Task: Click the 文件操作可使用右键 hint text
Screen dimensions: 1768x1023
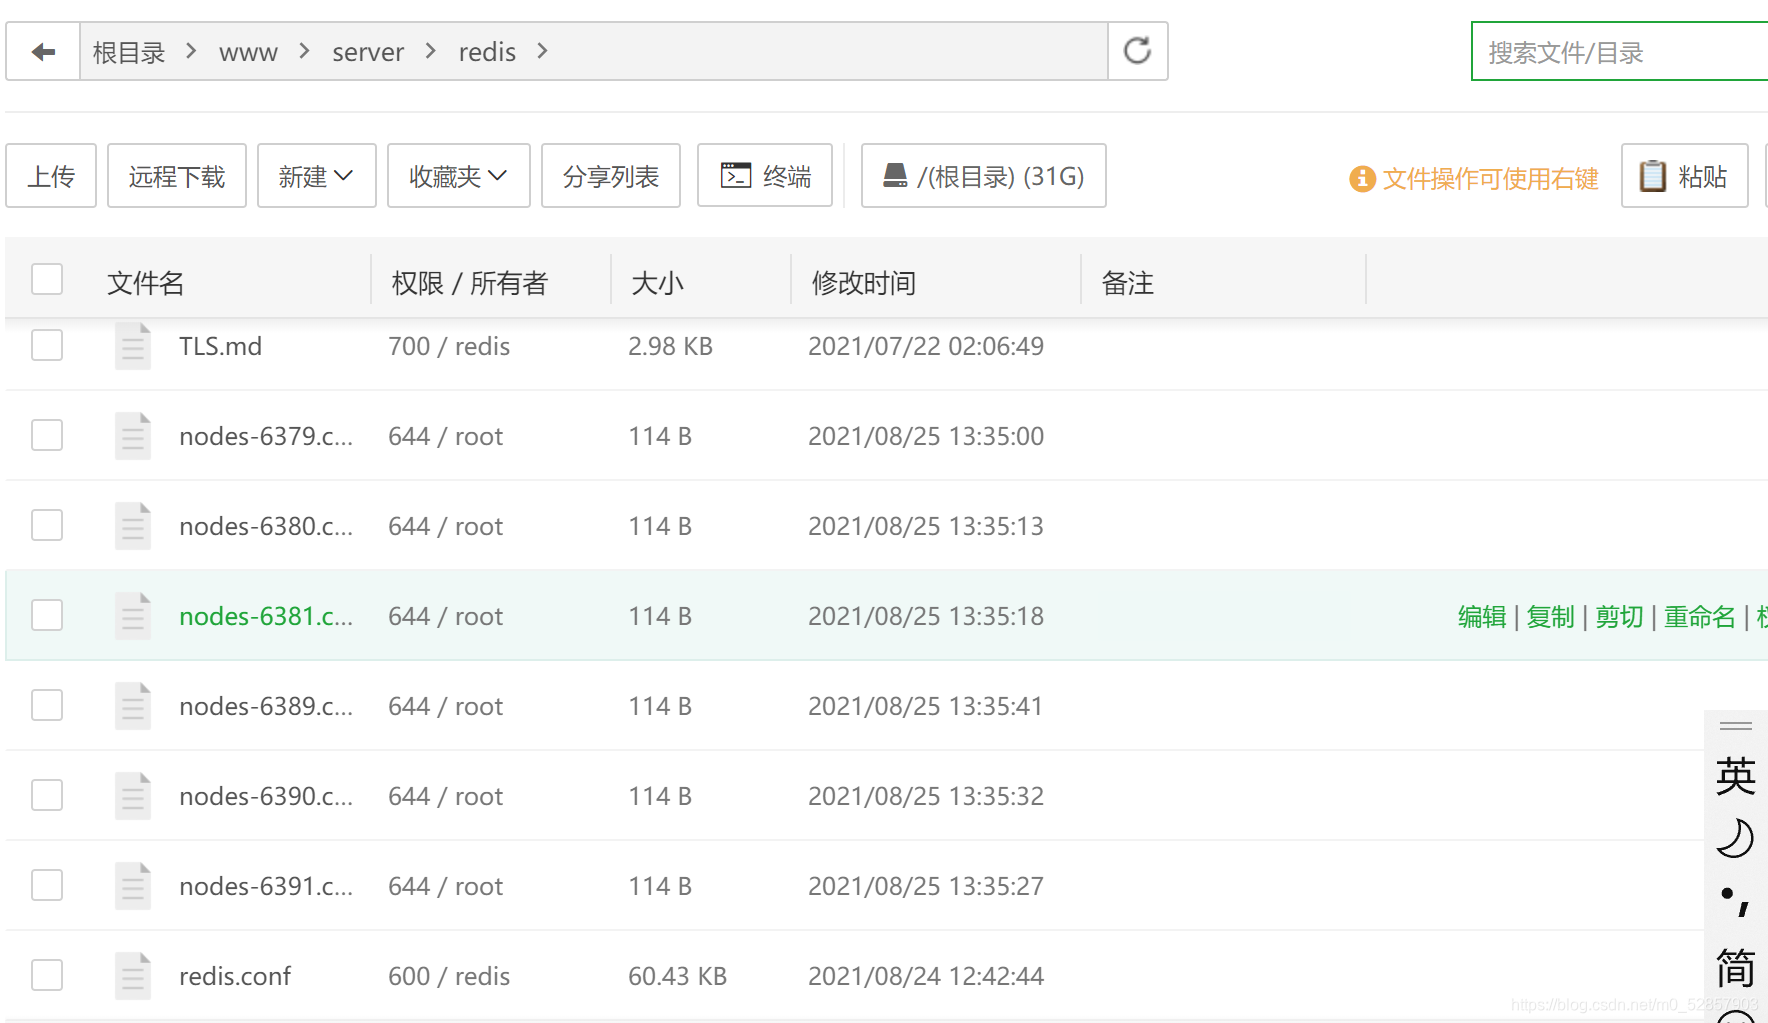Action: coord(1491,179)
